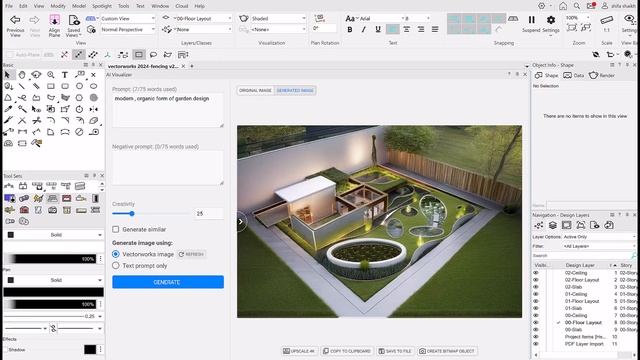640x360 pixels.
Task: Open Shaded render mode dropdown
Action: coord(278,18)
